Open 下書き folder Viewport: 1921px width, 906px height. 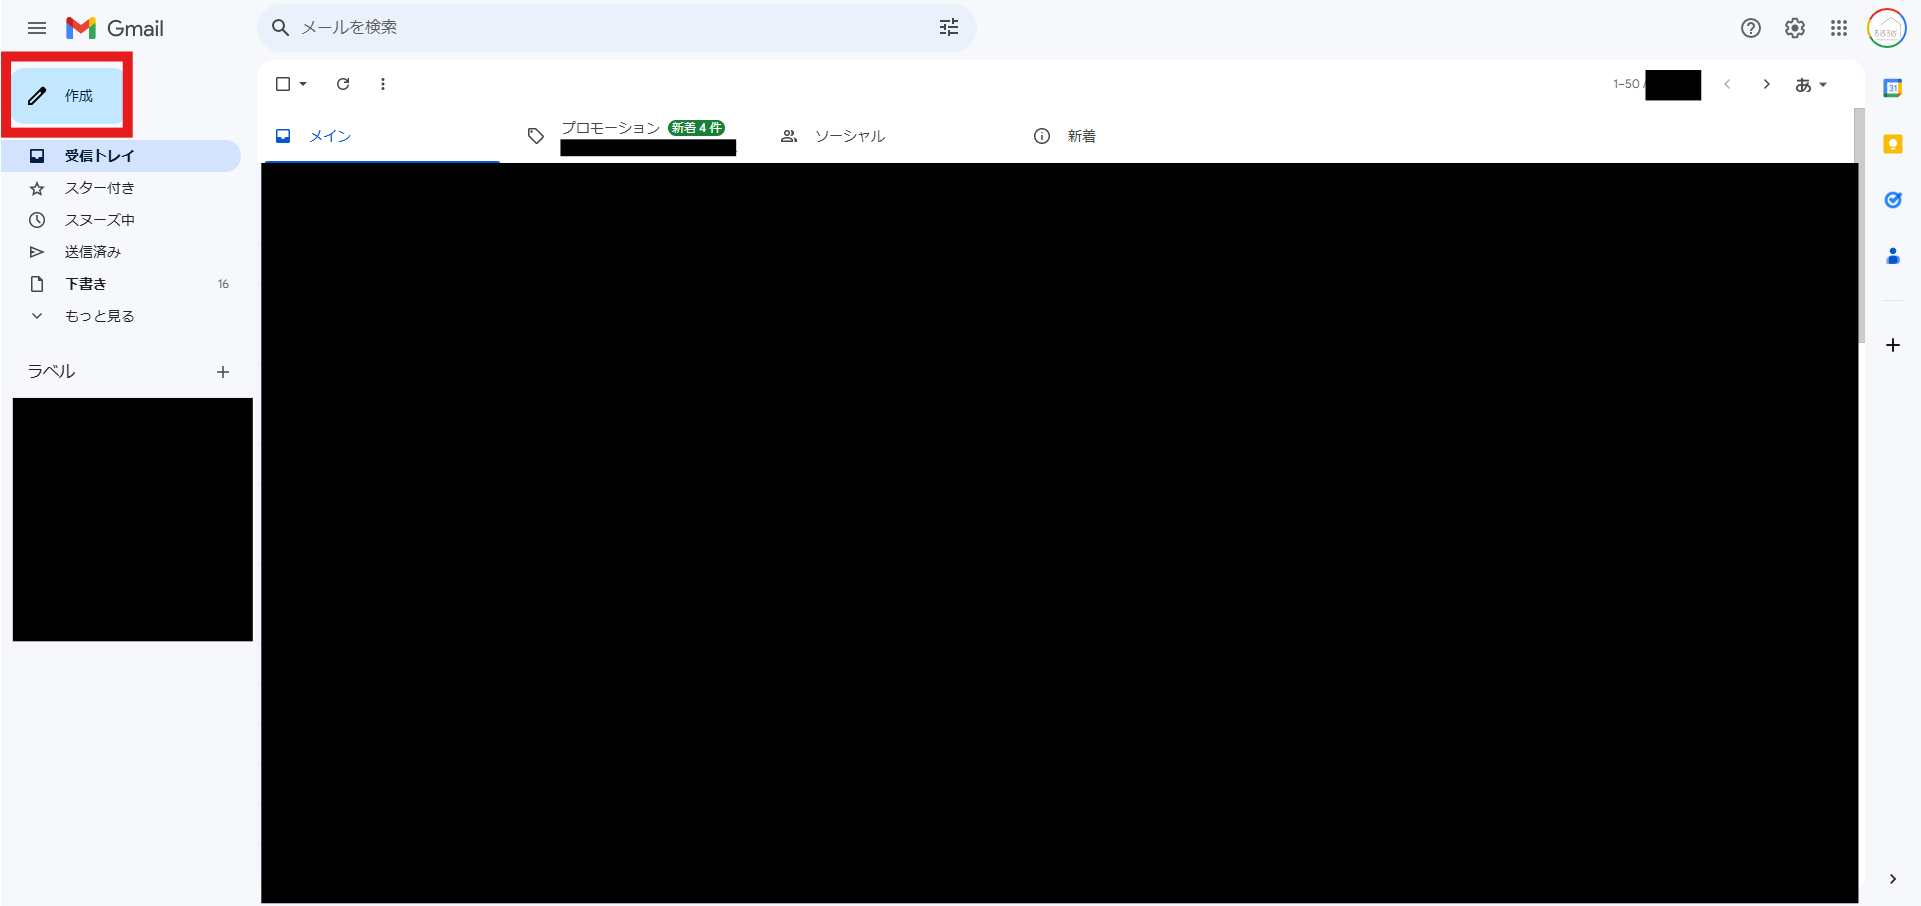pyautogui.click(x=121, y=284)
